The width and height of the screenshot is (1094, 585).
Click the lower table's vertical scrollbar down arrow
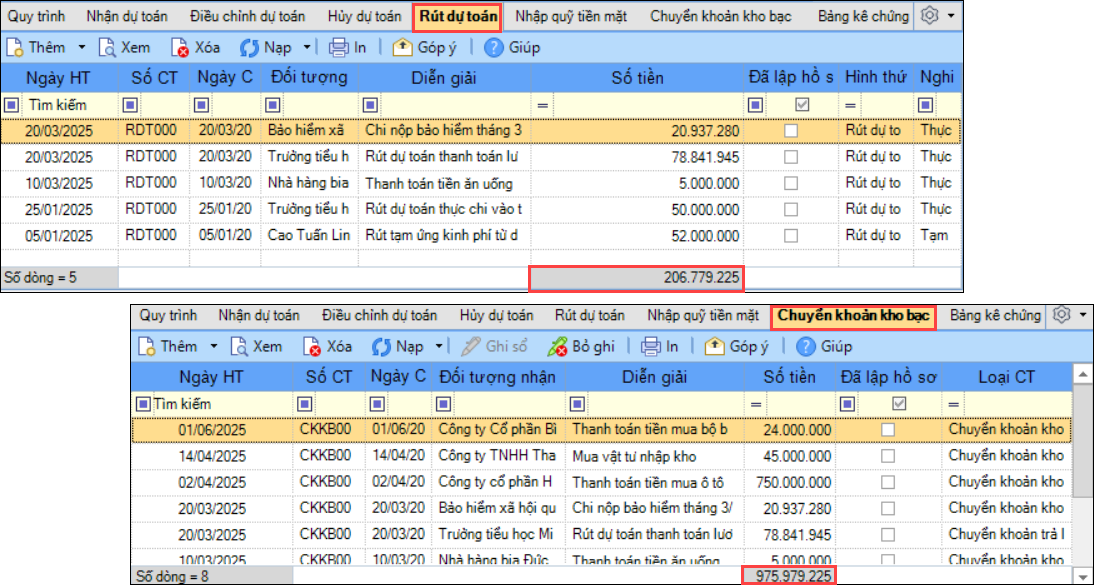1082,558
